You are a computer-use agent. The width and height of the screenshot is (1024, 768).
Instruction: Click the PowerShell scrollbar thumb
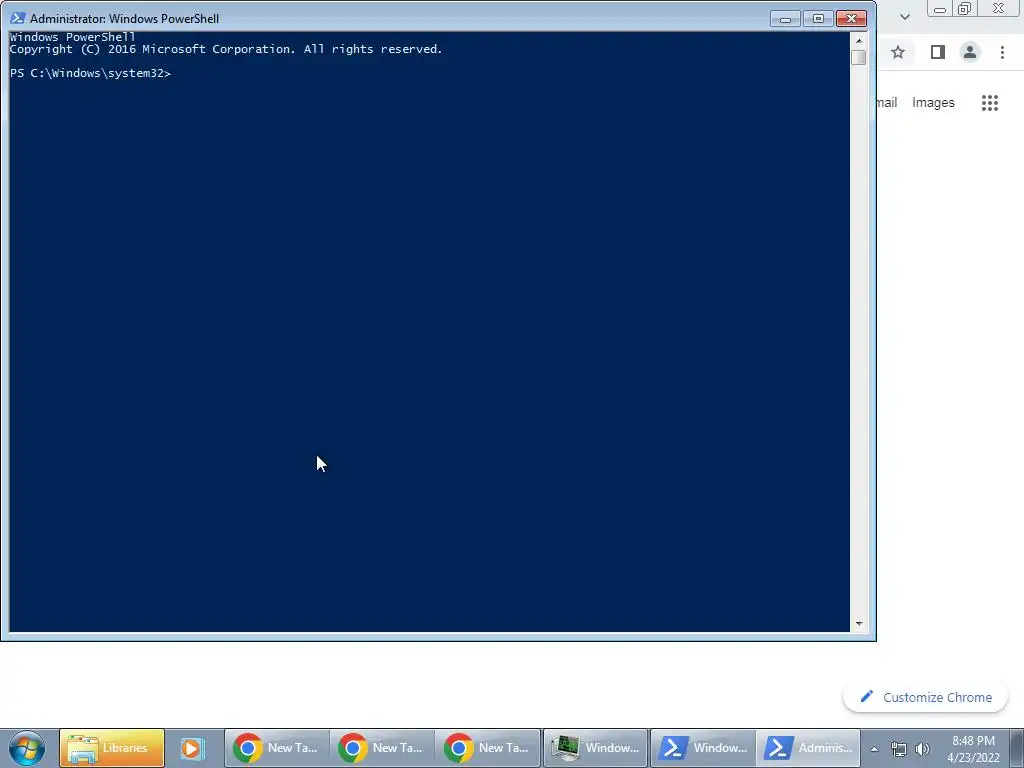(x=859, y=57)
